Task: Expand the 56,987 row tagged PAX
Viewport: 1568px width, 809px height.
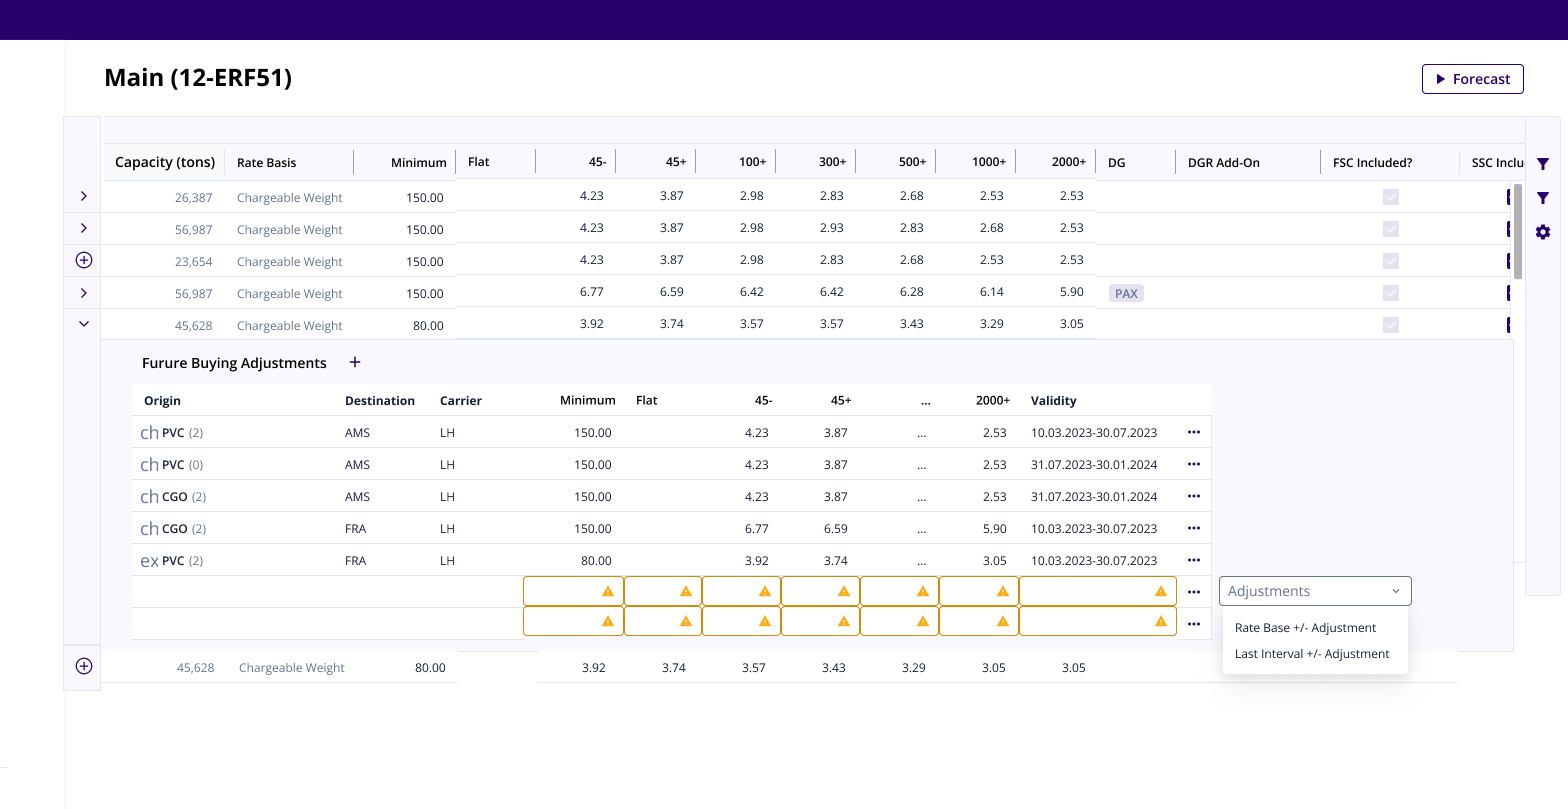Action: [84, 292]
